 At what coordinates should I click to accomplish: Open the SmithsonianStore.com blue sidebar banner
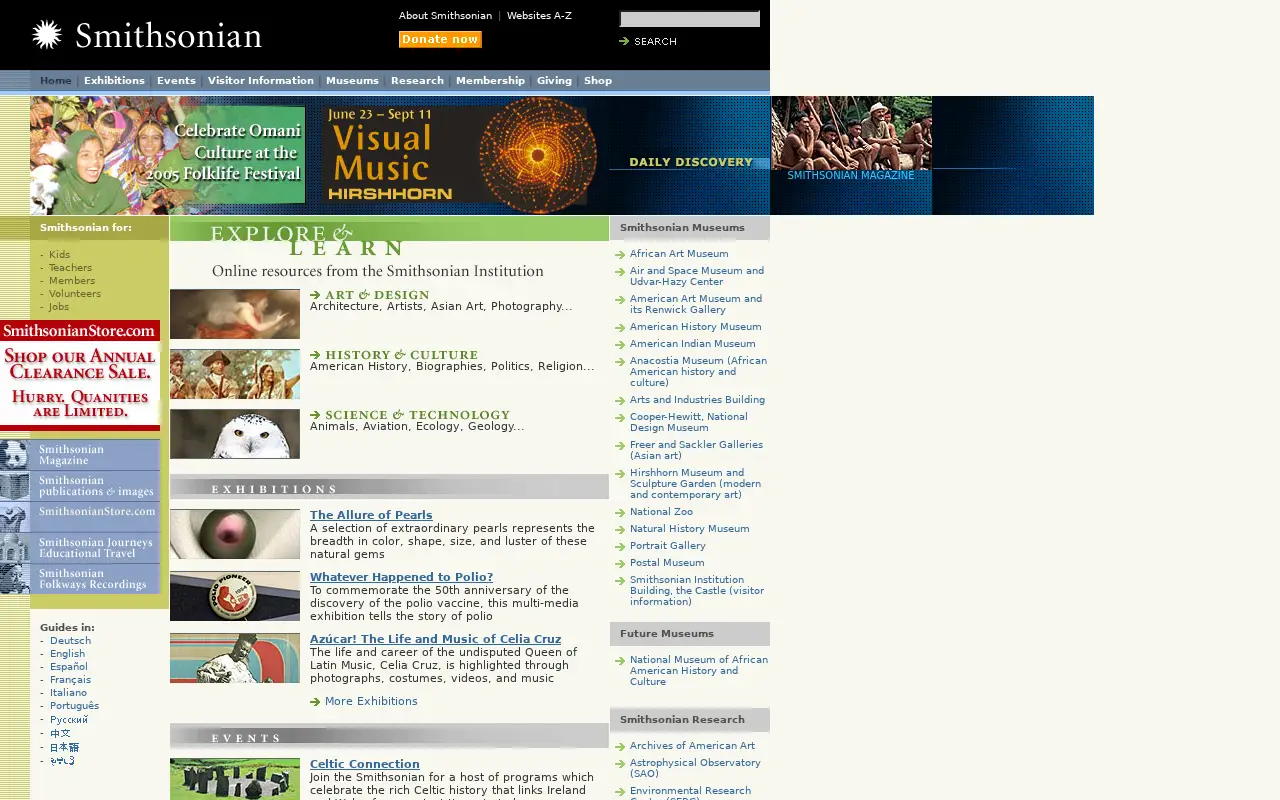(80, 517)
